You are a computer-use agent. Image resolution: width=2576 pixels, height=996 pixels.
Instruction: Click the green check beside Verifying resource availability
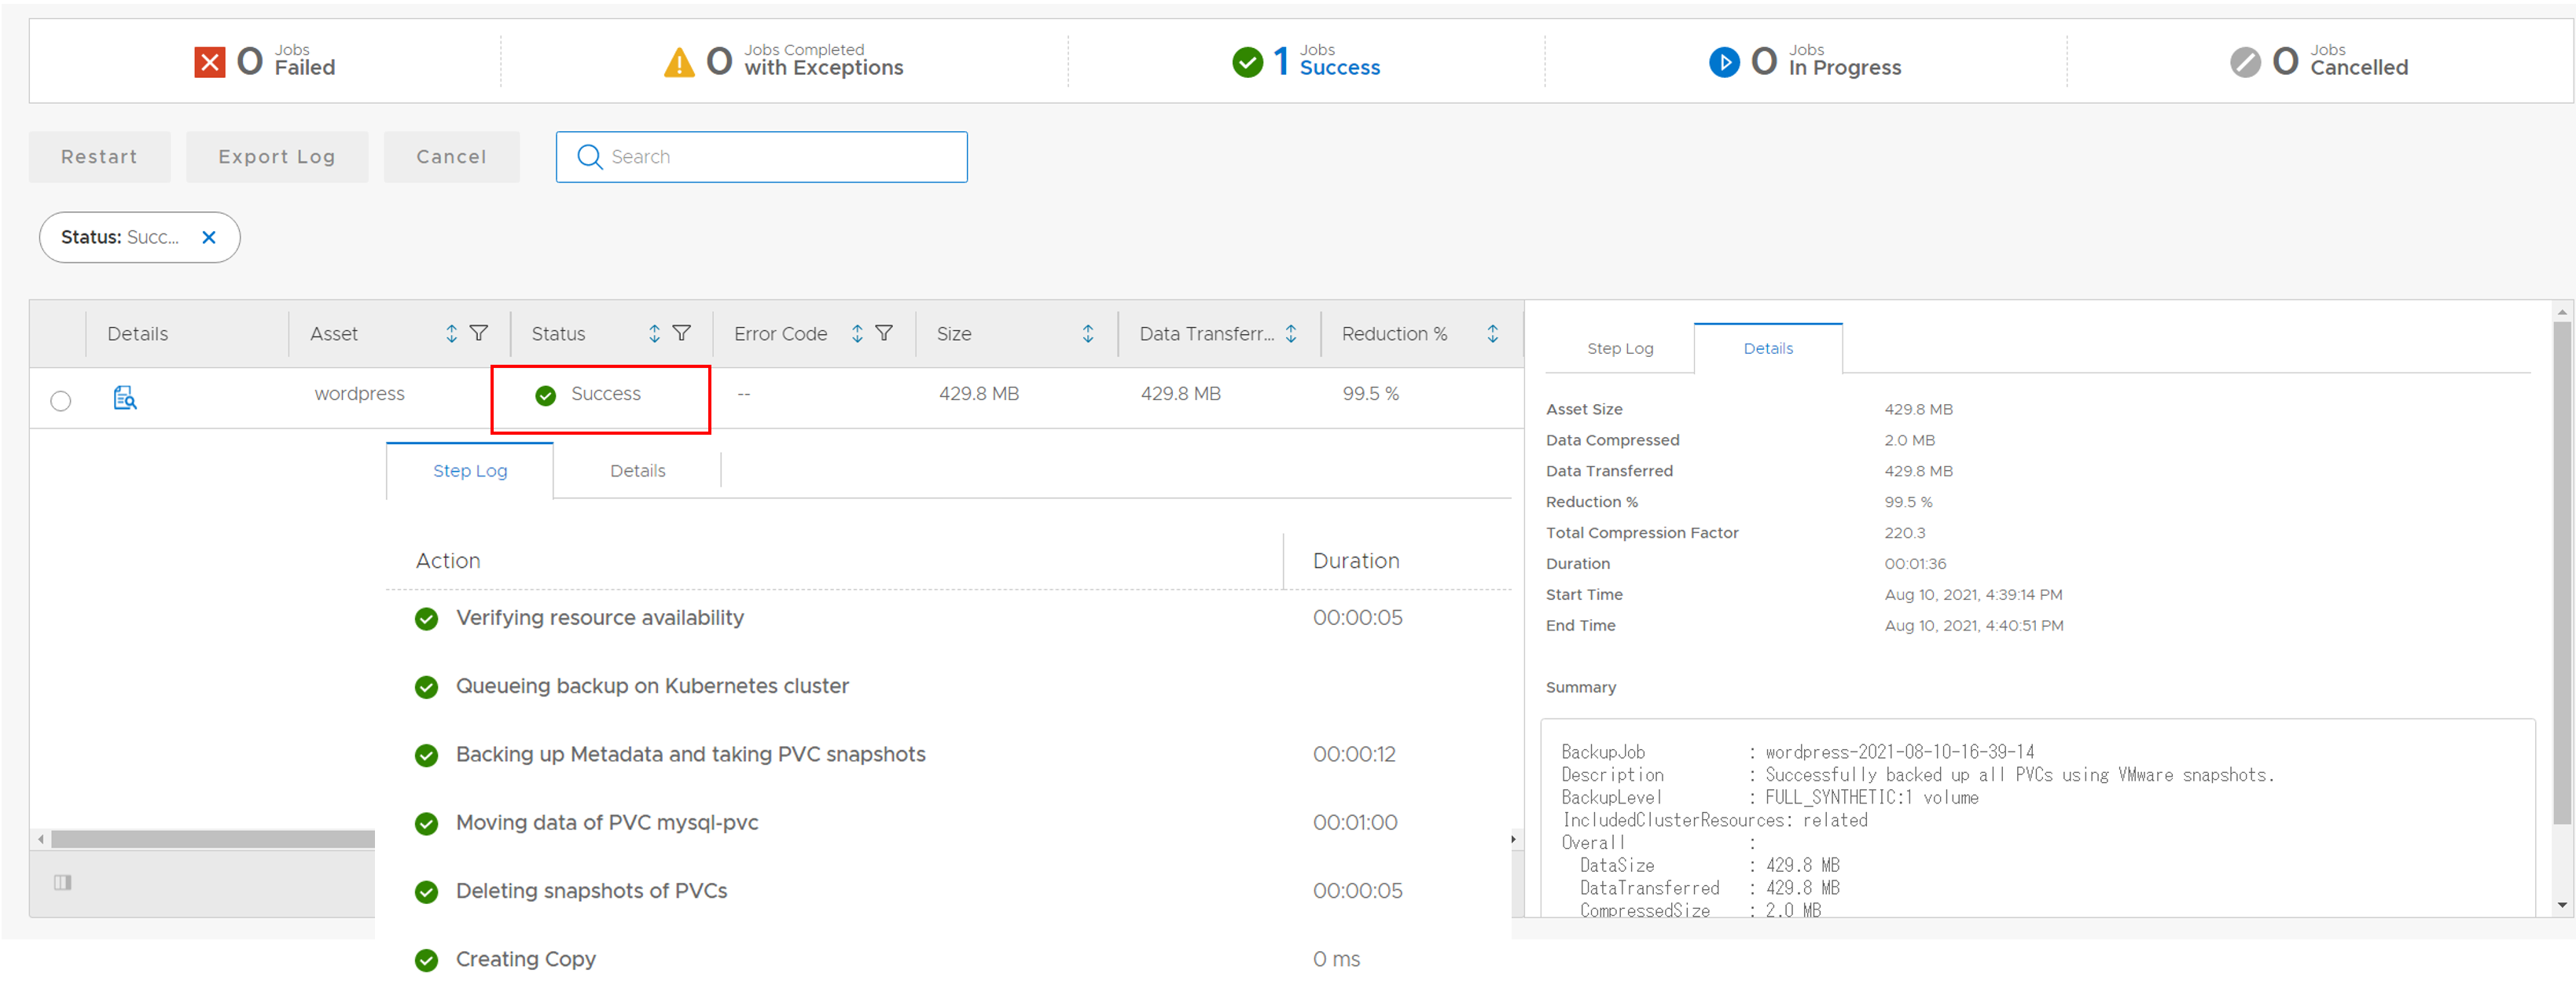point(426,619)
